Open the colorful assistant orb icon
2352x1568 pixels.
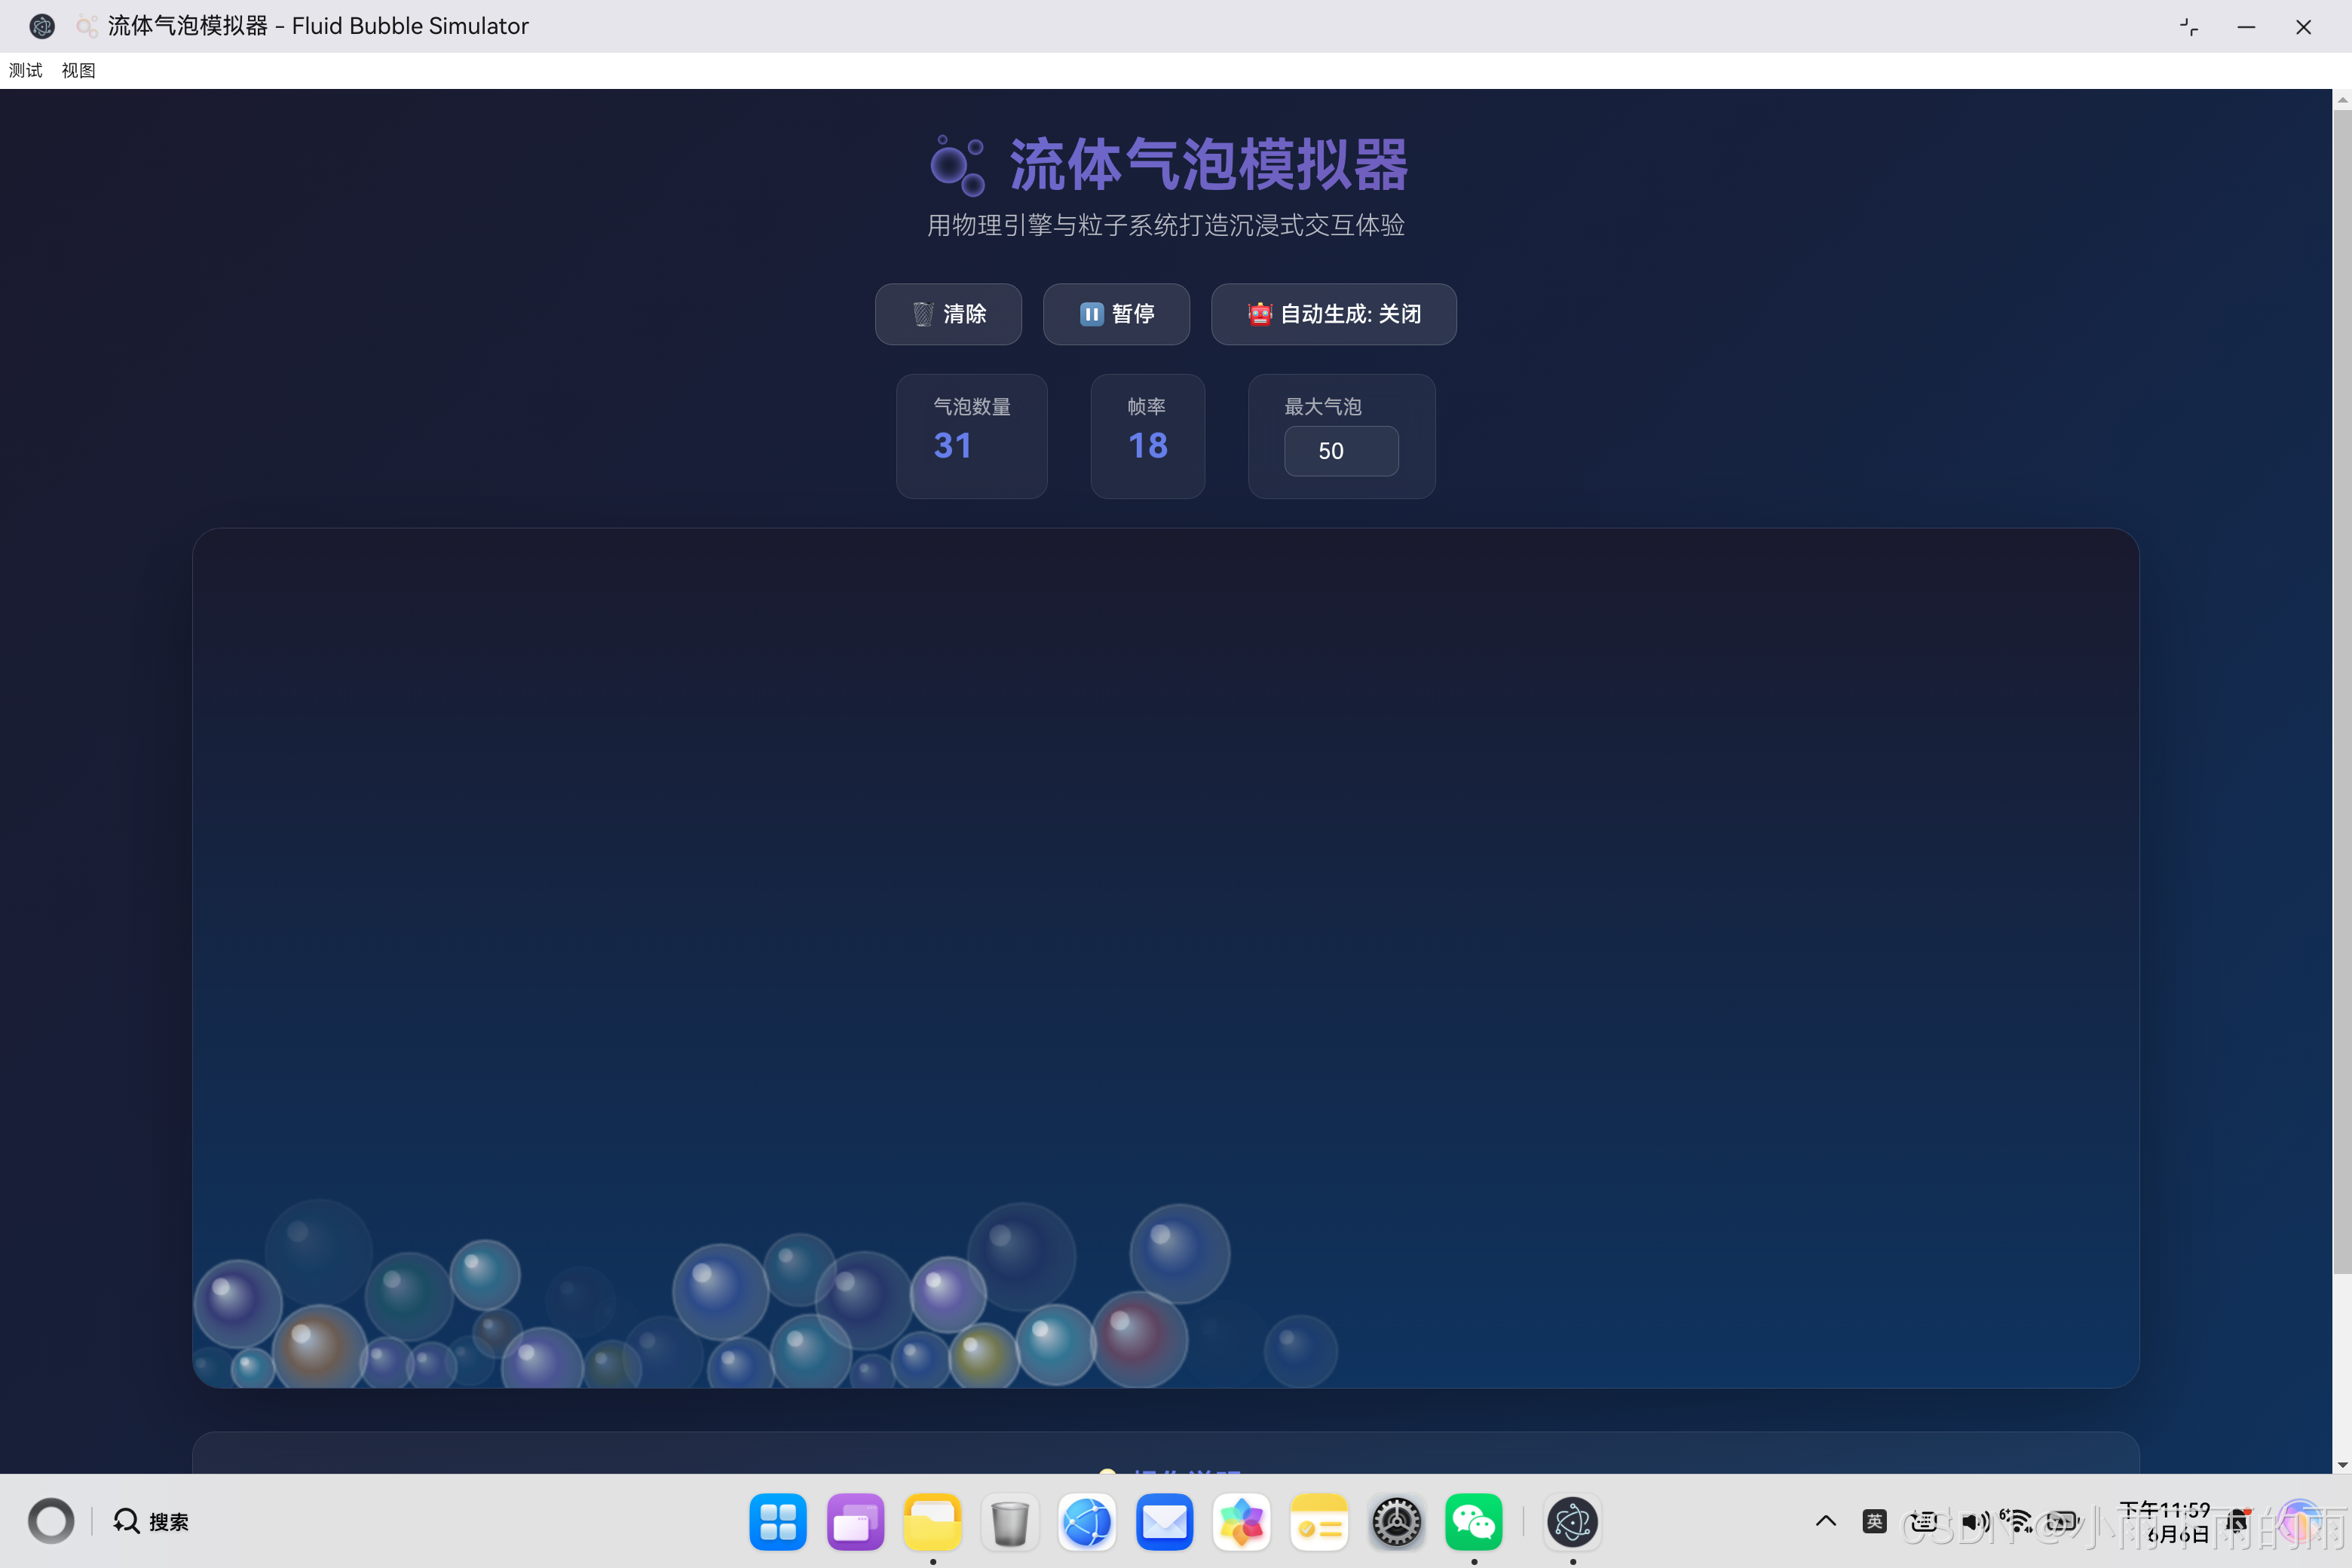coord(2301,1521)
